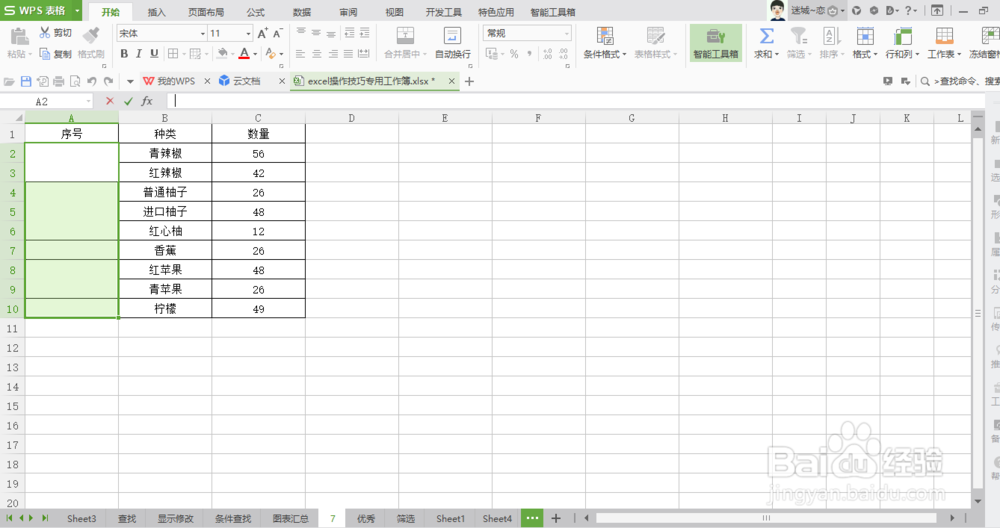Switch to the 开始 ribbon tab
This screenshot has height=528, width=1000.
coord(110,12)
